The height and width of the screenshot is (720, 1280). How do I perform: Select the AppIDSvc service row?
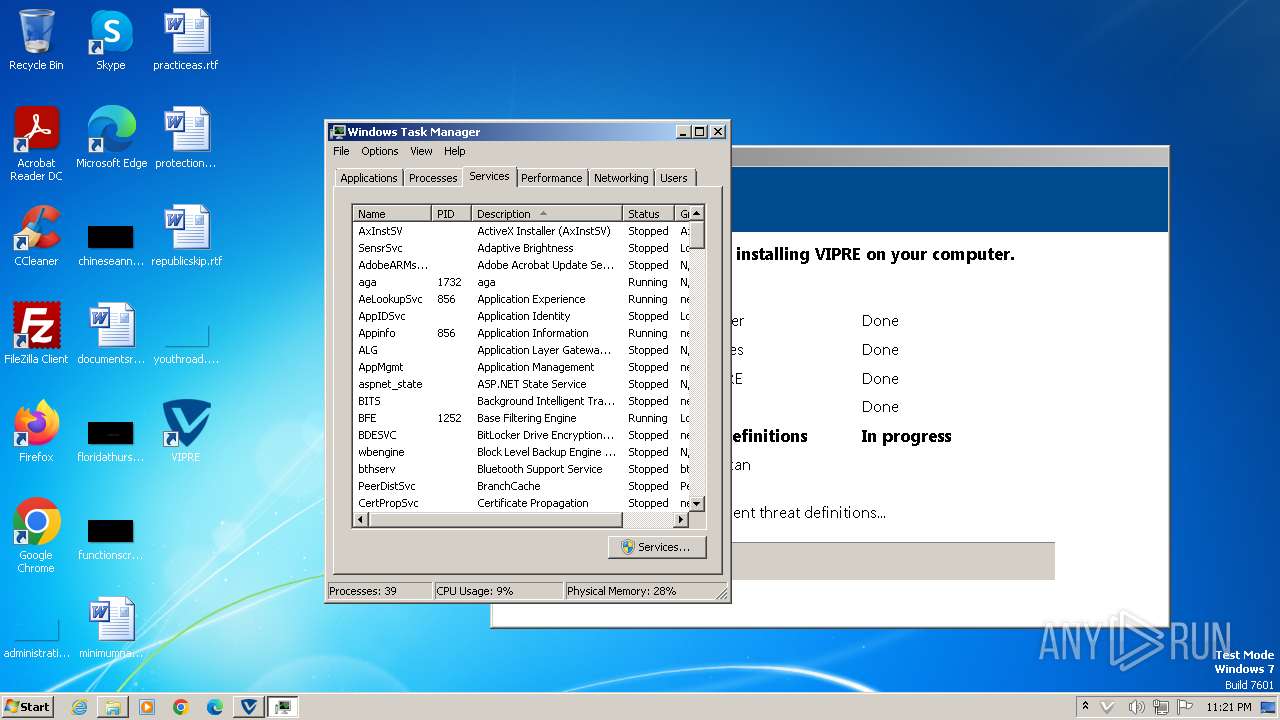521,316
